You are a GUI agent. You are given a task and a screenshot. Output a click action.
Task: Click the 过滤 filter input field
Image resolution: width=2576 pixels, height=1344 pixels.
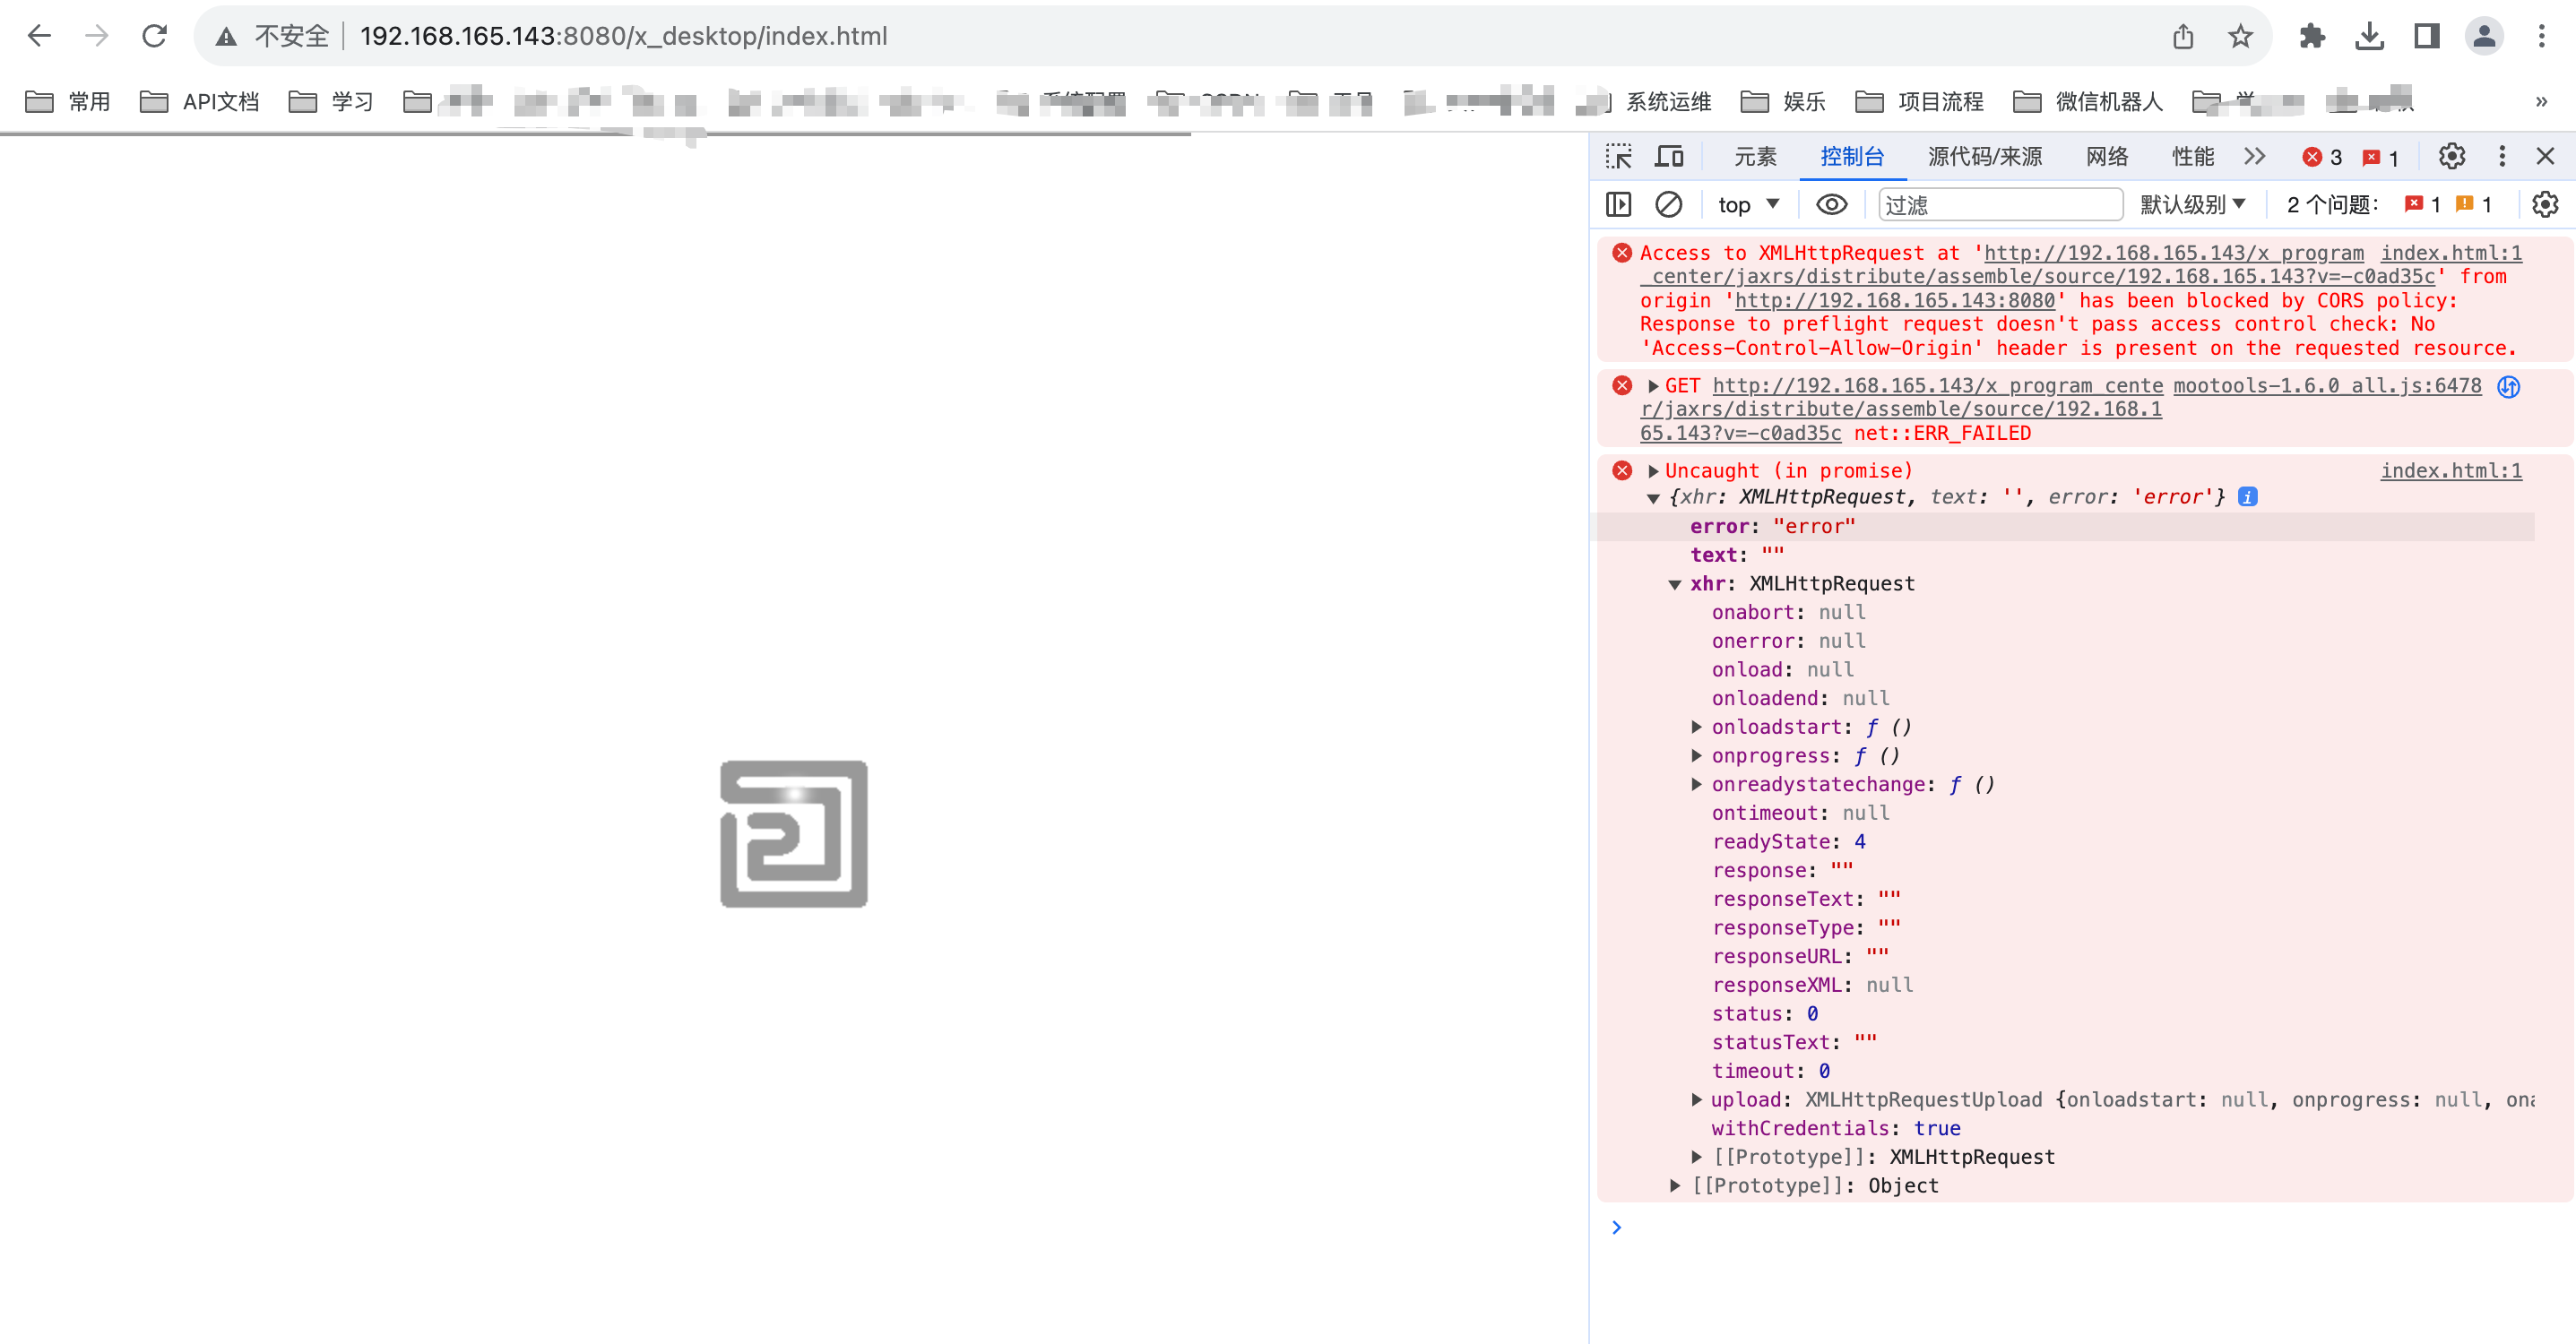[2000, 205]
